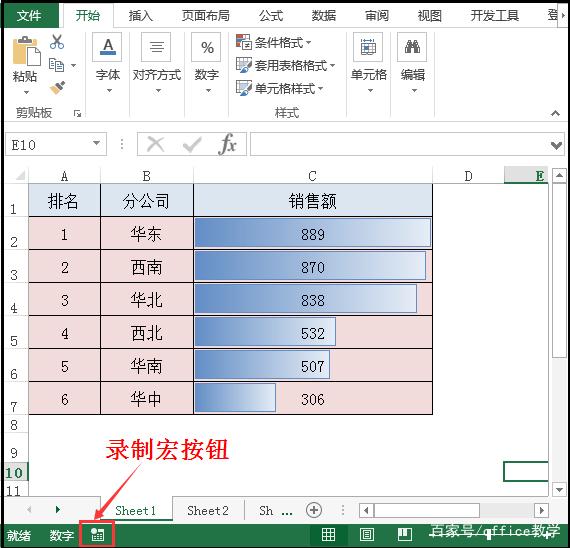Select the 华中 cell
Screen dimensions: 570x548
[x=147, y=399]
